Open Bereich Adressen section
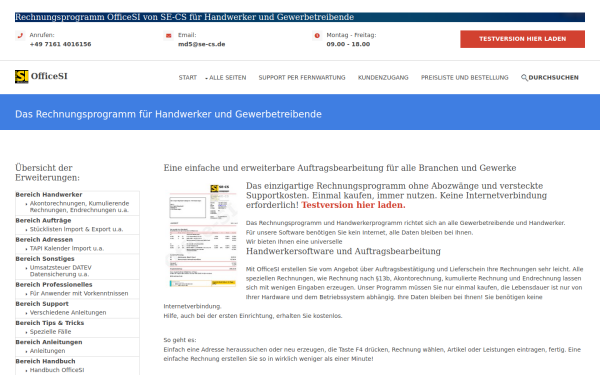This screenshot has height=375, width=600. [x=44, y=240]
